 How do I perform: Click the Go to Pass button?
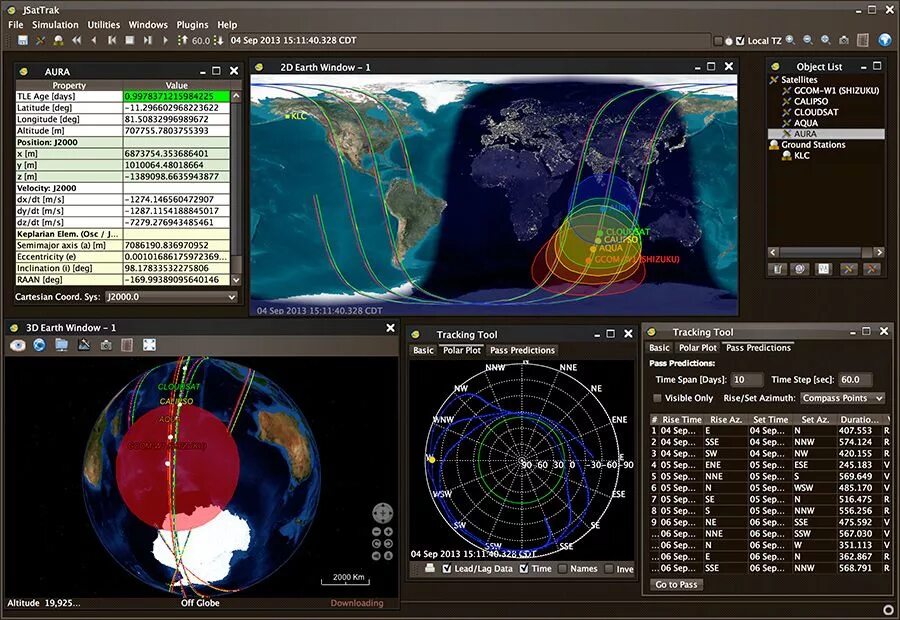coord(676,584)
